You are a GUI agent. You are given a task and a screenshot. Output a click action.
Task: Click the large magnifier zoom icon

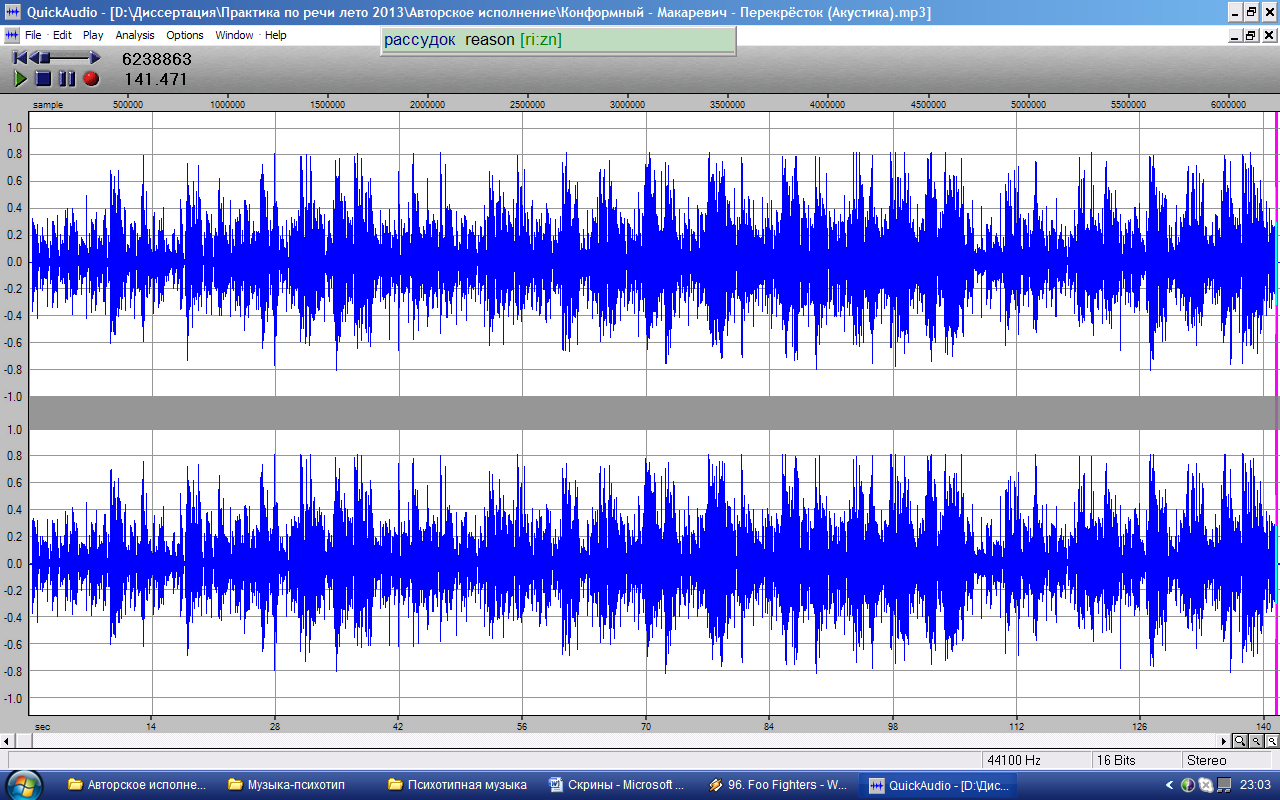1239,741
